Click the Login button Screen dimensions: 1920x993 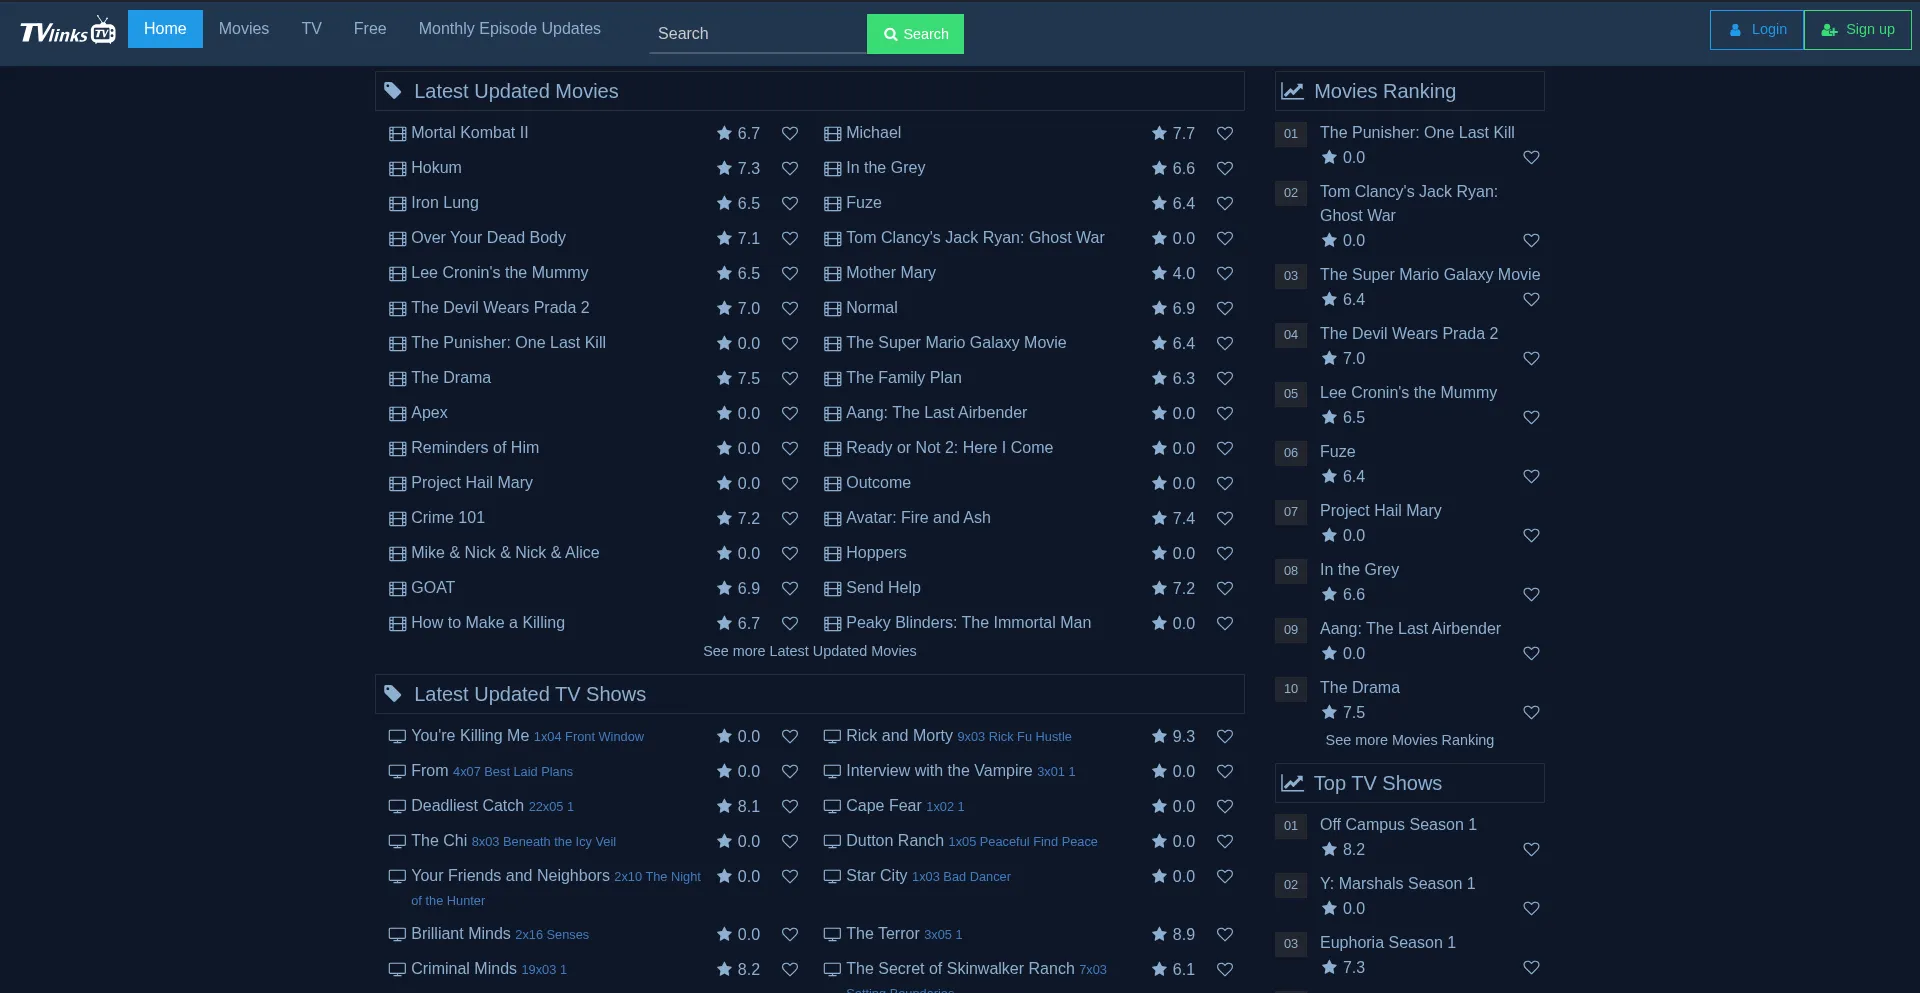click(1757, 30)
